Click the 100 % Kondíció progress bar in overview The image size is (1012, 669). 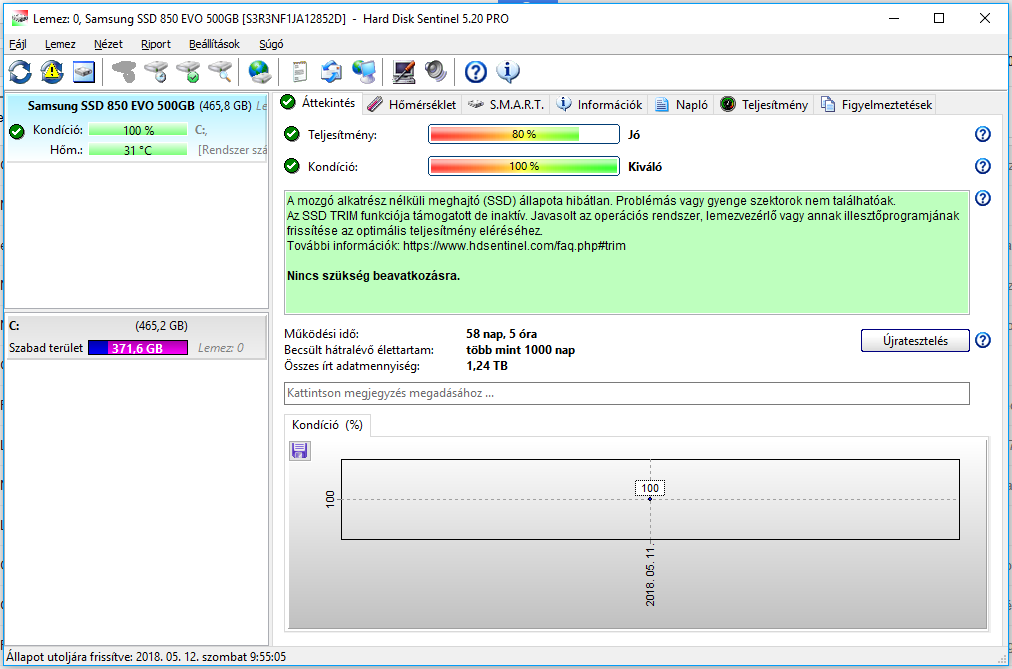pos(524,166)
